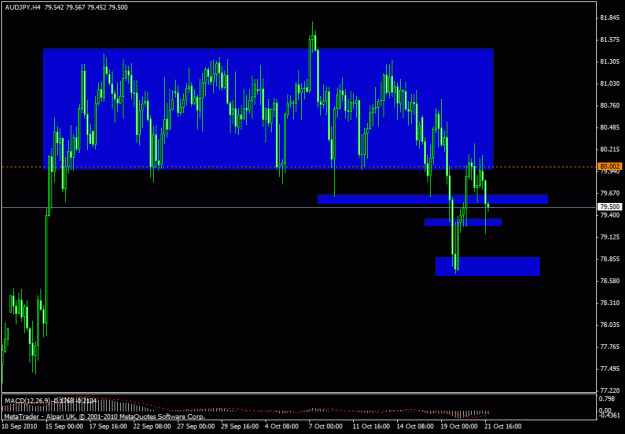Click the 21 Oct 16:00 time label
This screenshot has height=434, width=625.
point(503,426)
